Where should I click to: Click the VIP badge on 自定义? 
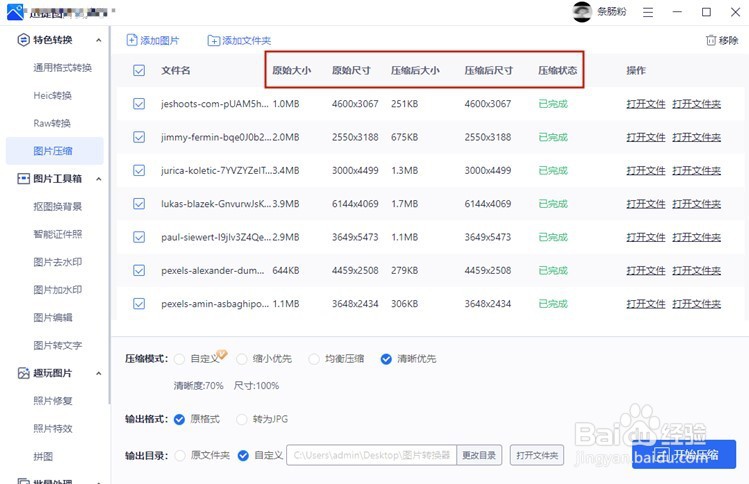click(x=222, y=354)
